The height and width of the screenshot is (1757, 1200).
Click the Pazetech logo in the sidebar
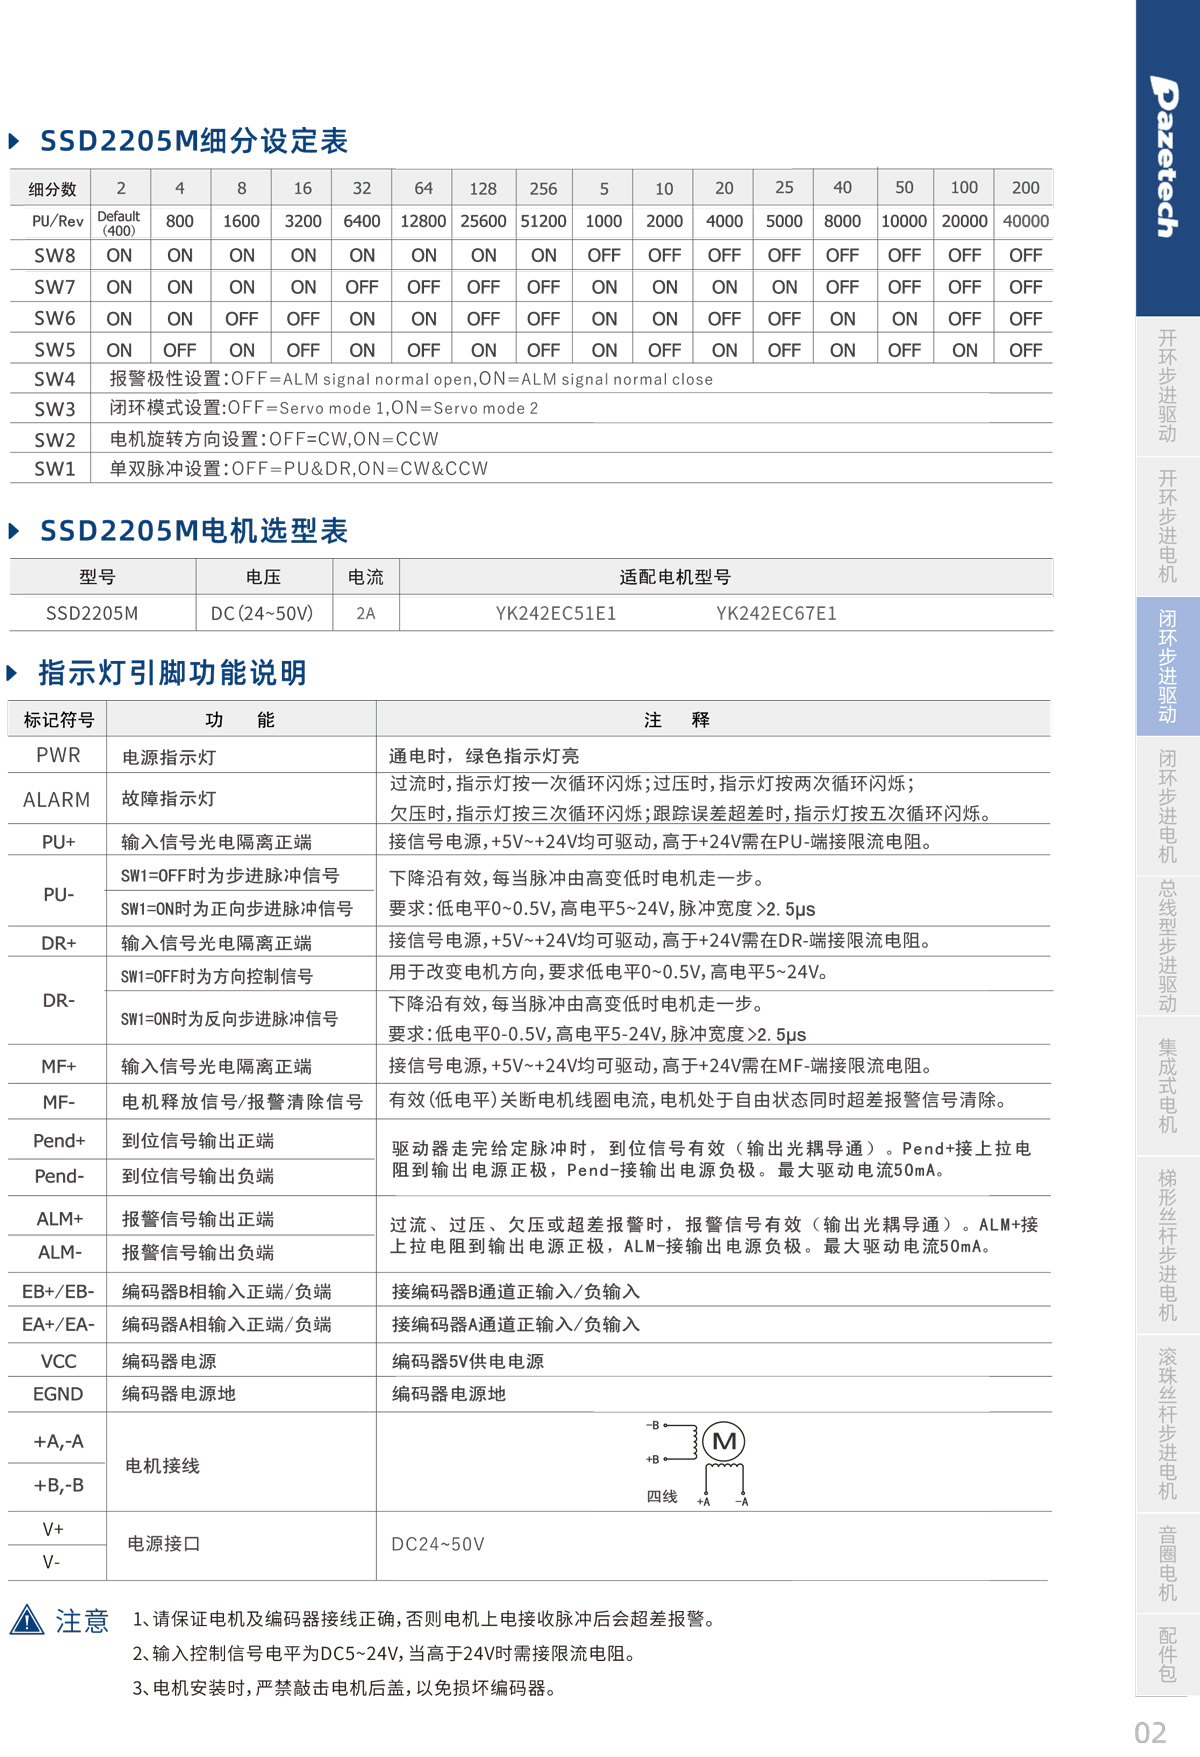coord(1166,157)
